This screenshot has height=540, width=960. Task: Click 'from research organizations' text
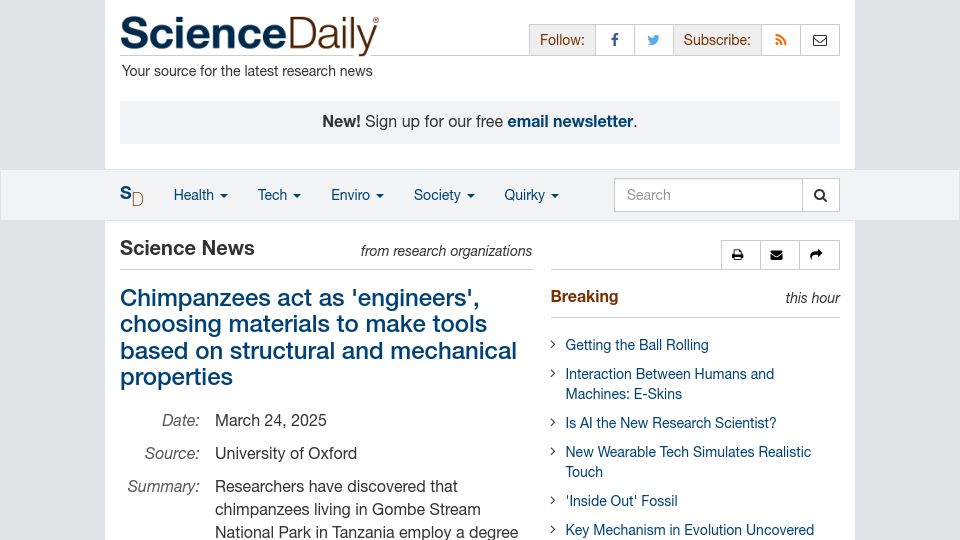pos(446,251)
